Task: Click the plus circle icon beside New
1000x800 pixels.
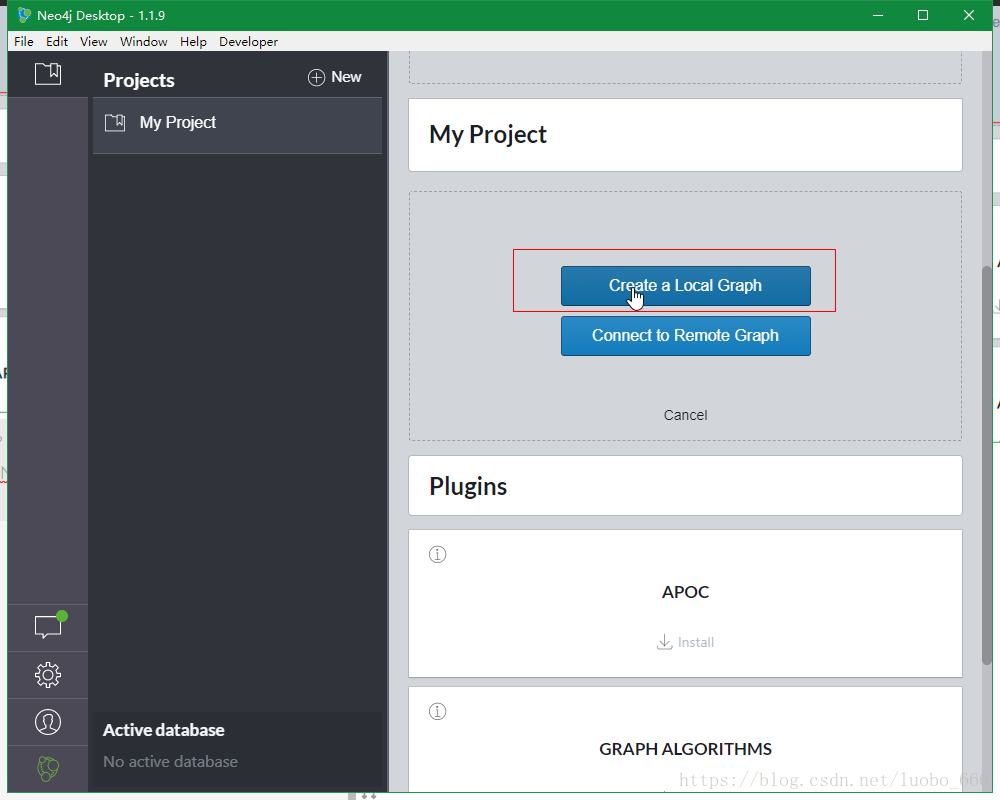Action: tap(316, 77)
